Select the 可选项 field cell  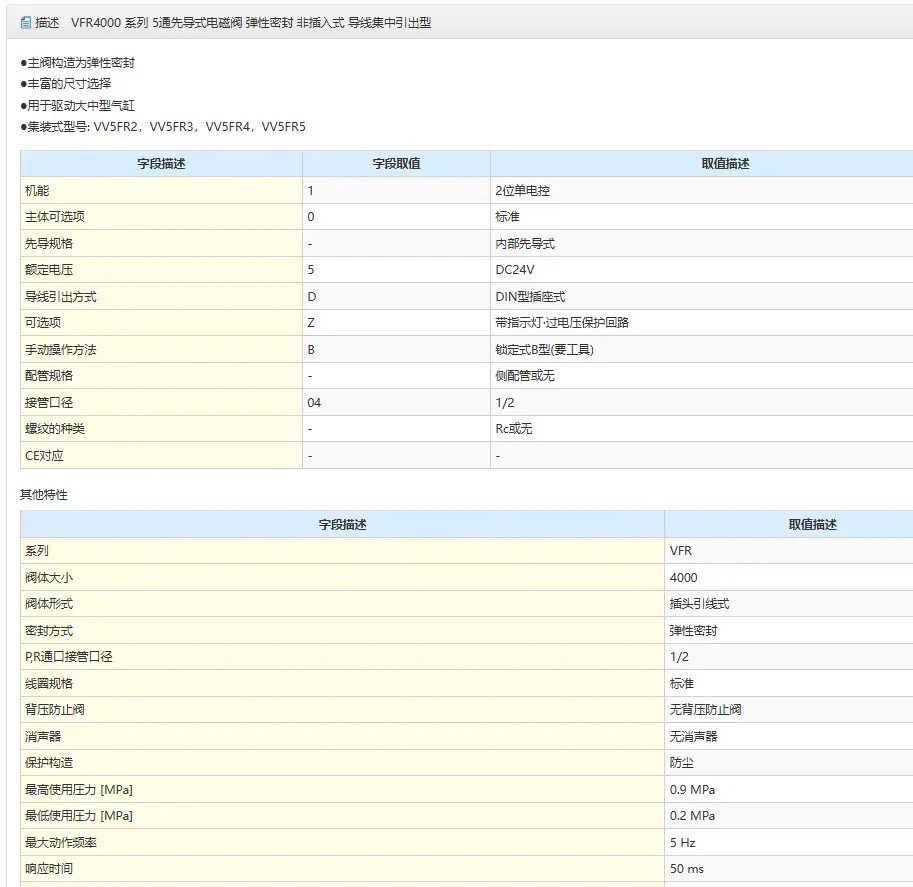coord(161,323)
